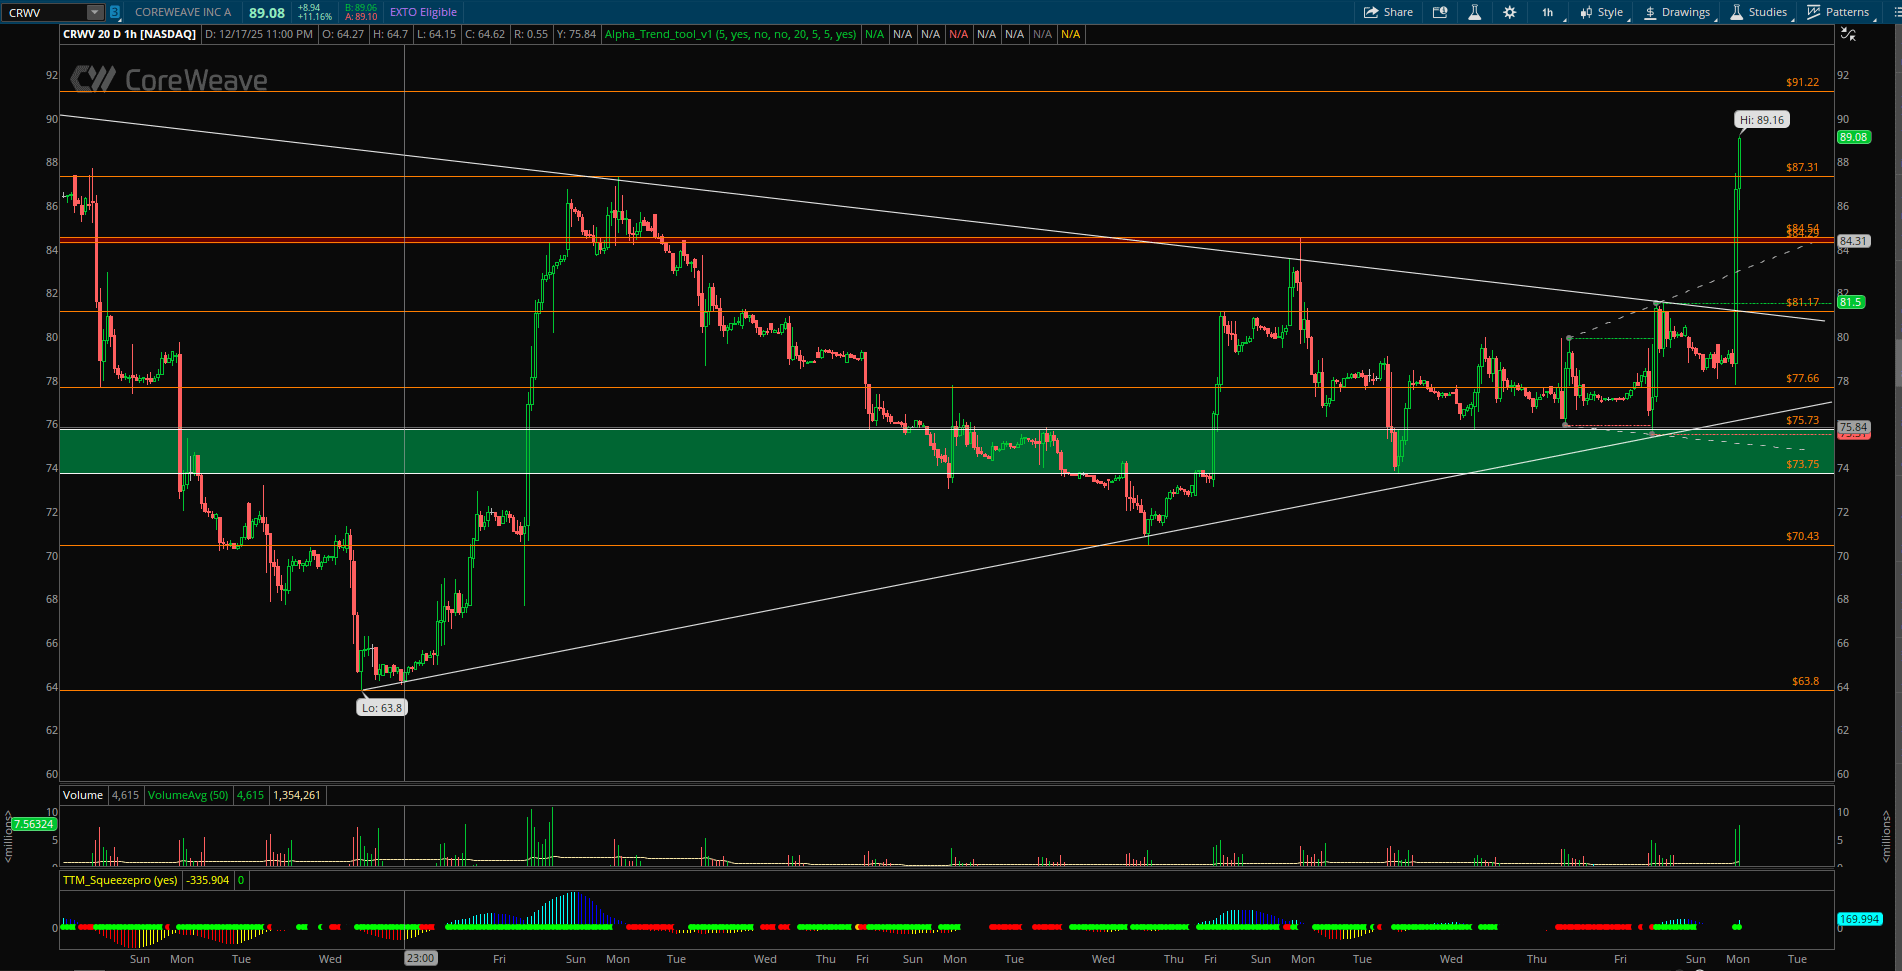Click the green 89.08 price axis tag
The image size is (1902, 971).
[x=1853, y=137]
